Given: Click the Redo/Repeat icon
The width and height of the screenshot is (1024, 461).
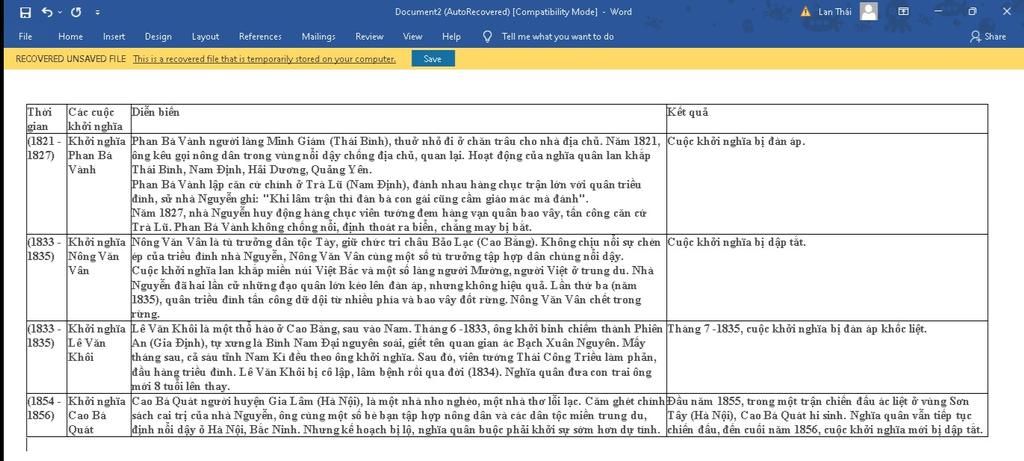Looking at the screenshot, I should tap(76, 12).
